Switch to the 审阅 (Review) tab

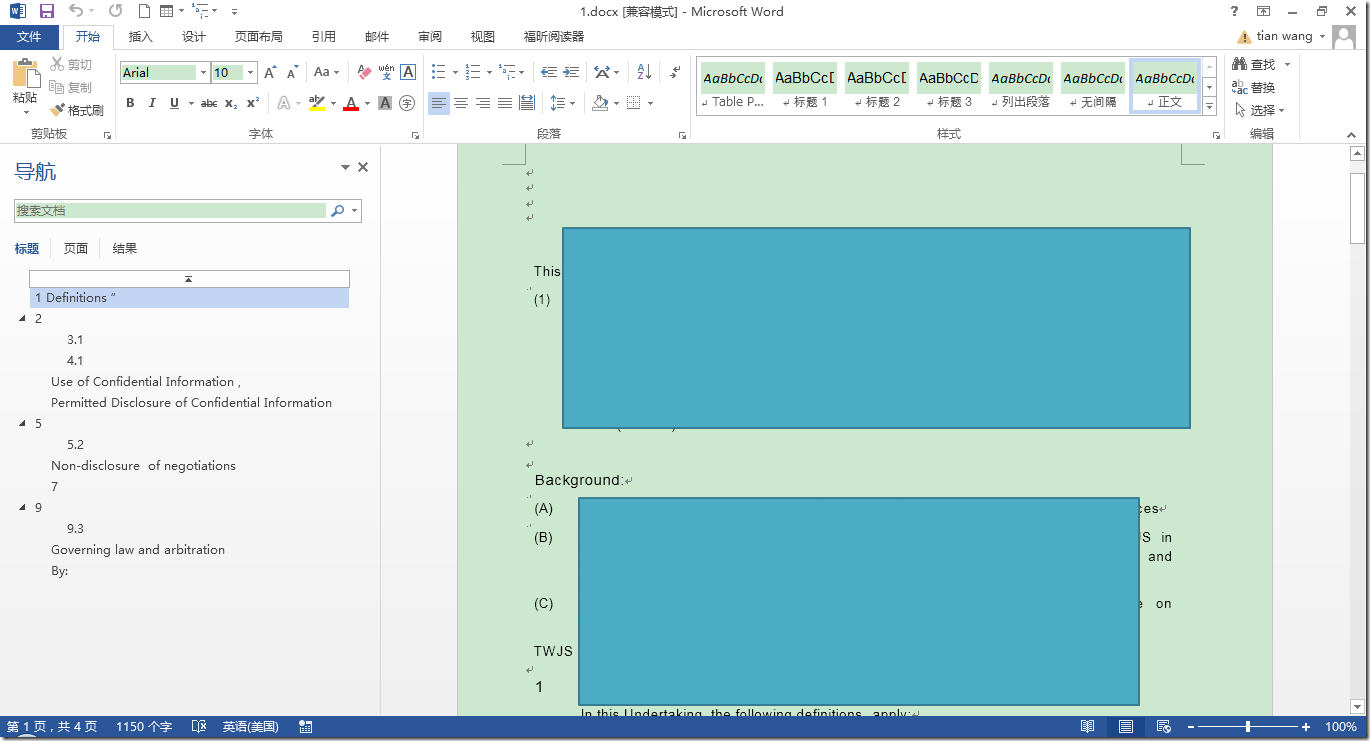point(430,37)
